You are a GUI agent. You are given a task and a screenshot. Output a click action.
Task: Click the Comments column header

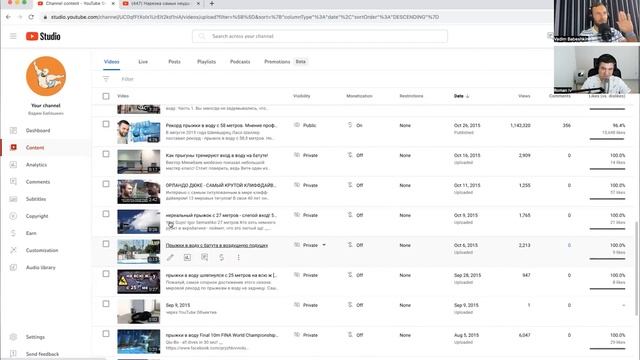point(560,96)
